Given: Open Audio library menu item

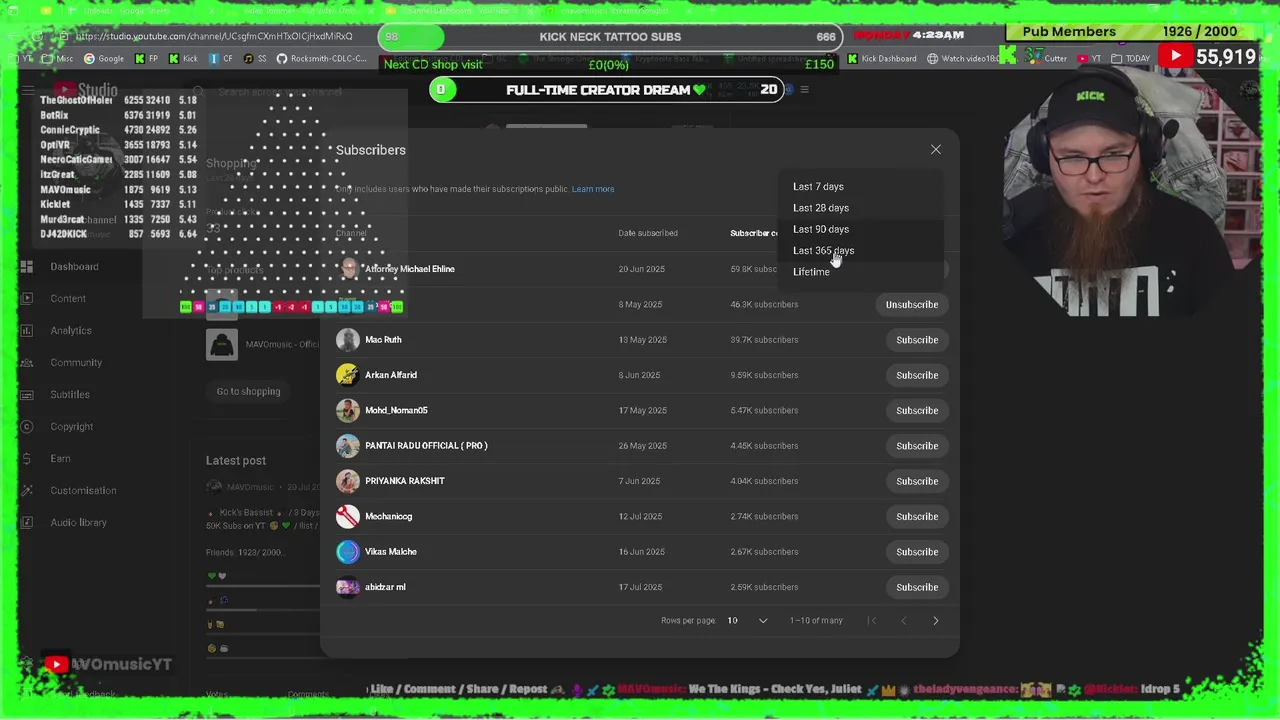Looking at the screenshot, I should pyautogui.click(x=79, y=523).
